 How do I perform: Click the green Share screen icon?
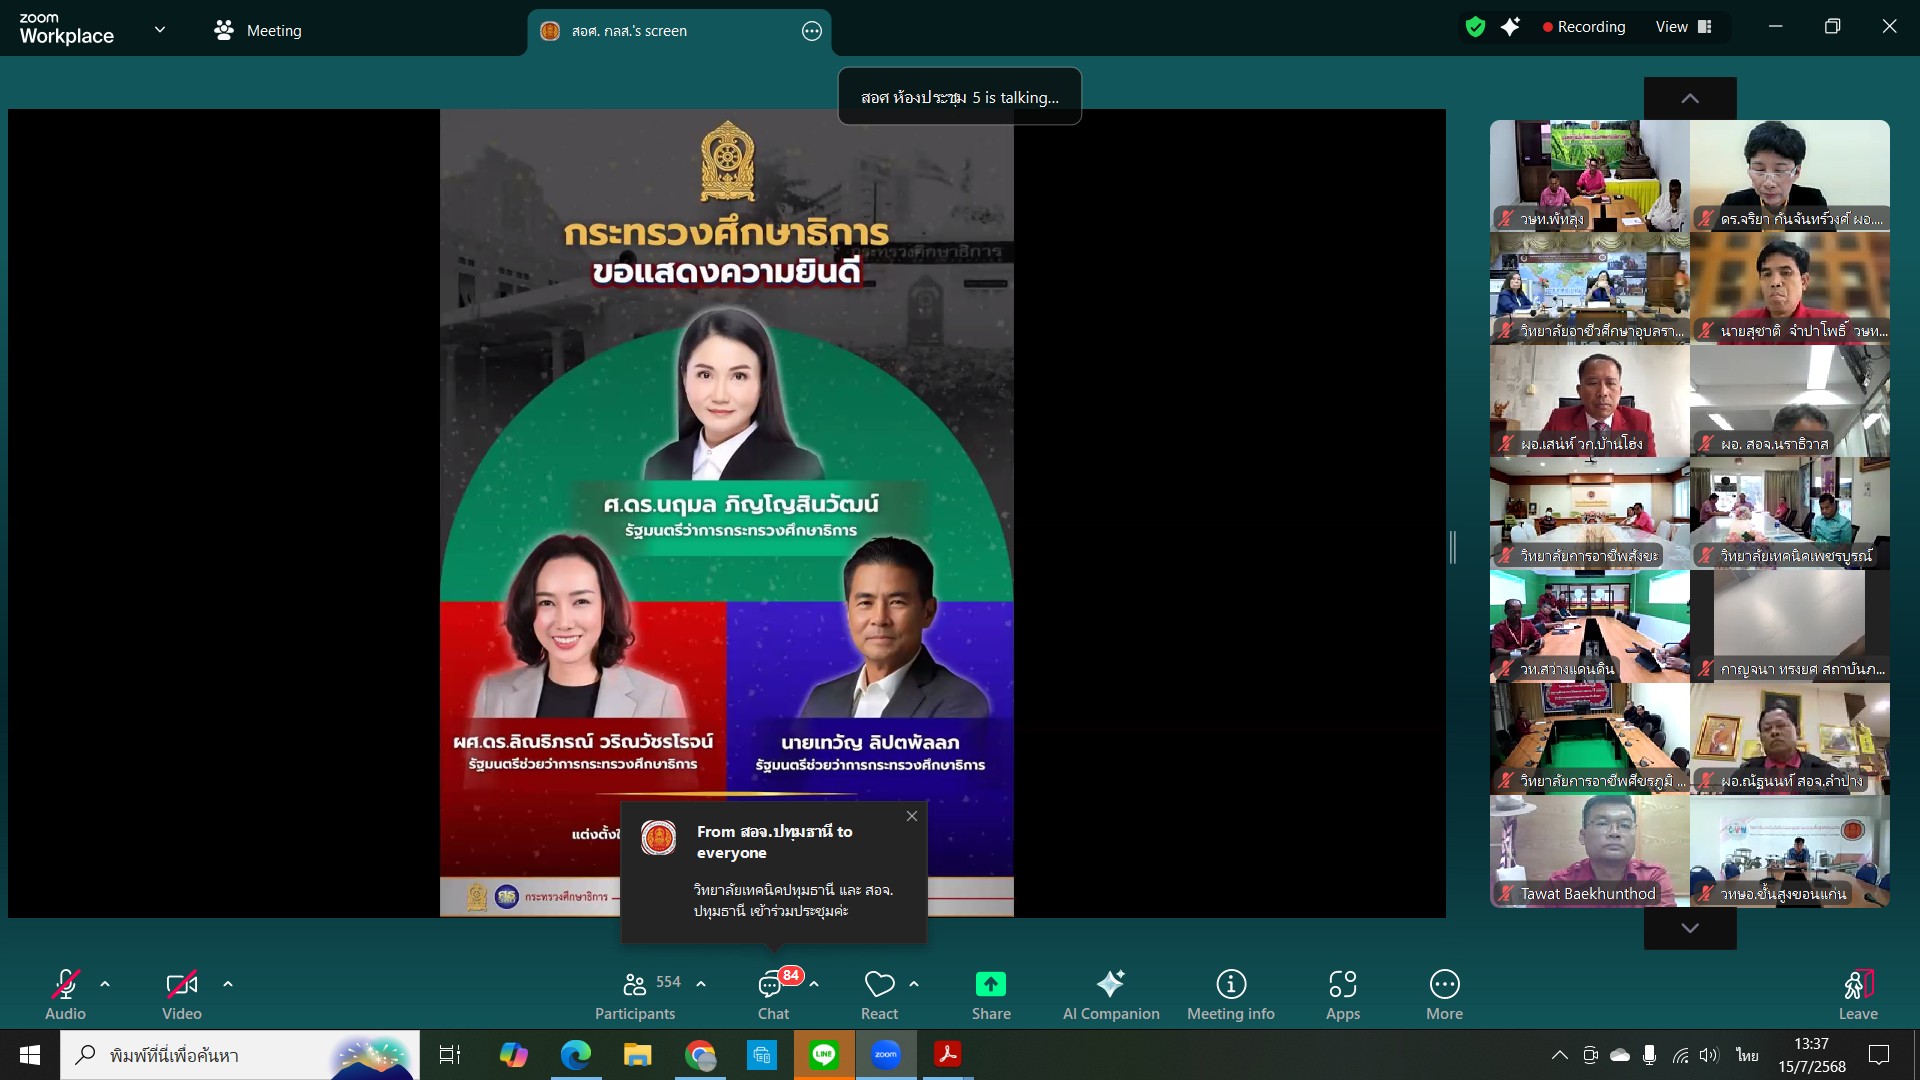[990, 986]
